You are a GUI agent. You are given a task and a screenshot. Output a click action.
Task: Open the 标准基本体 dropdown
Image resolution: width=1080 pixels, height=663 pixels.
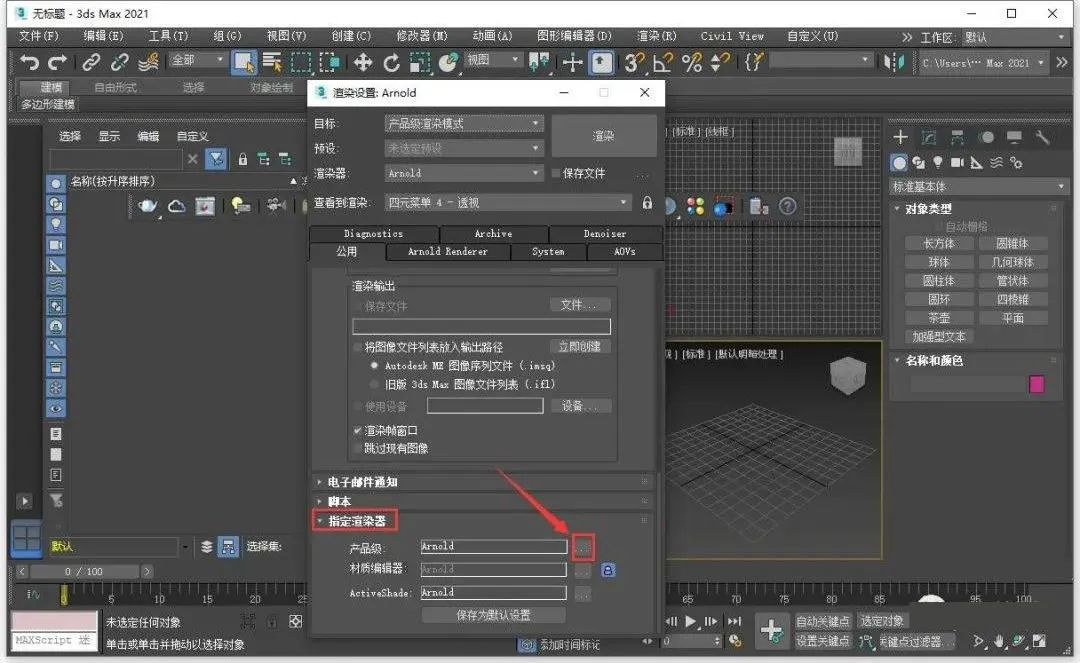979,187
